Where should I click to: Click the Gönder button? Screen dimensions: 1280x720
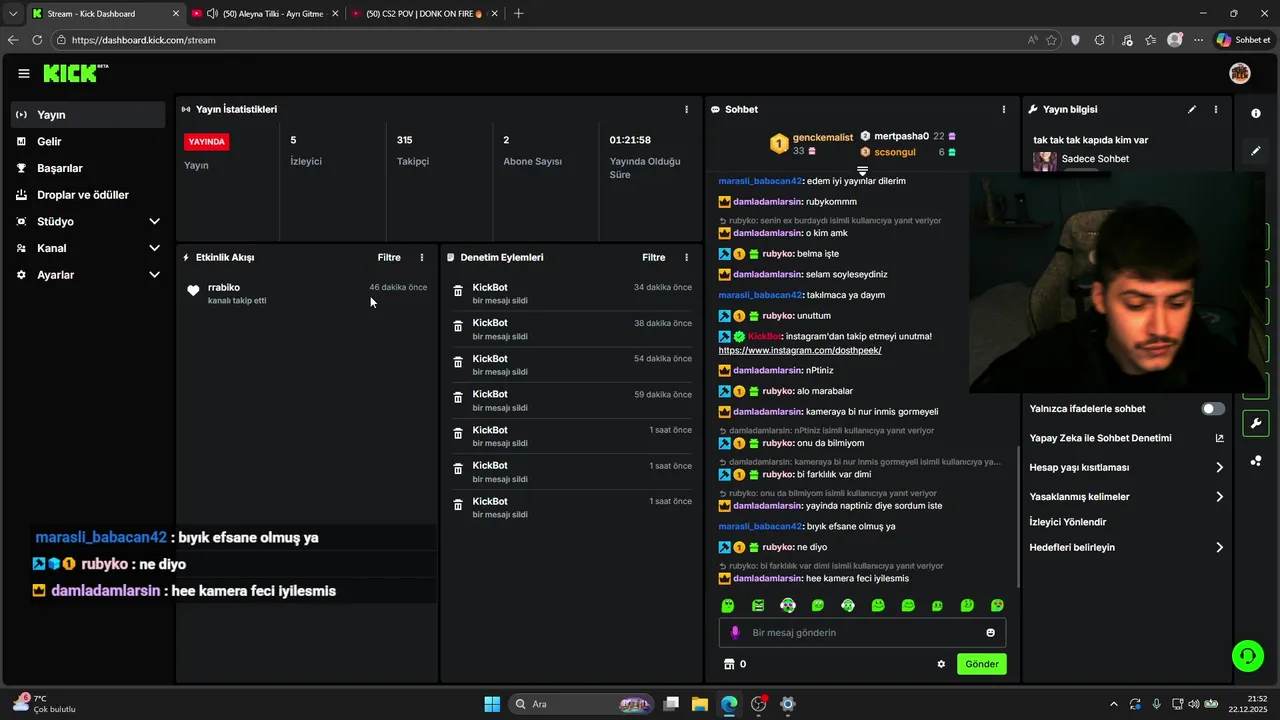(x=981, y=664)
